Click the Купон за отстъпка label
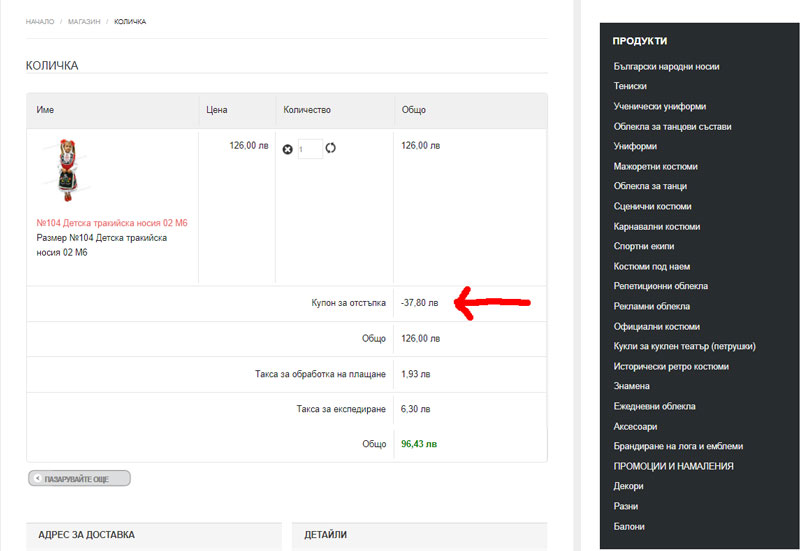 (348, 303)
